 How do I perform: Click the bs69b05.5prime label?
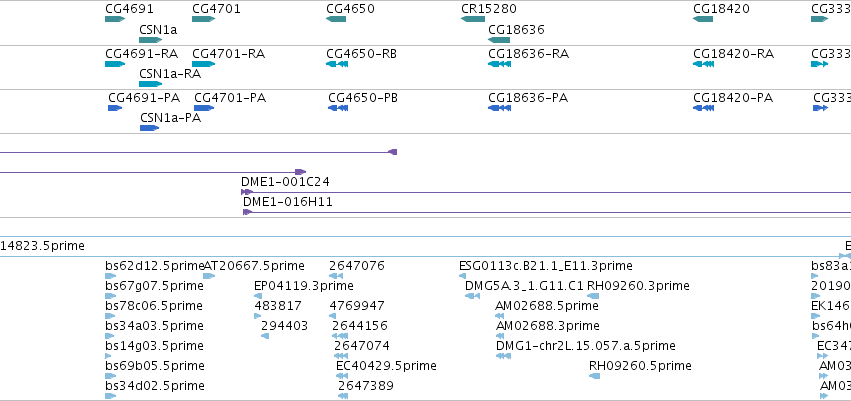click(155, 366)
